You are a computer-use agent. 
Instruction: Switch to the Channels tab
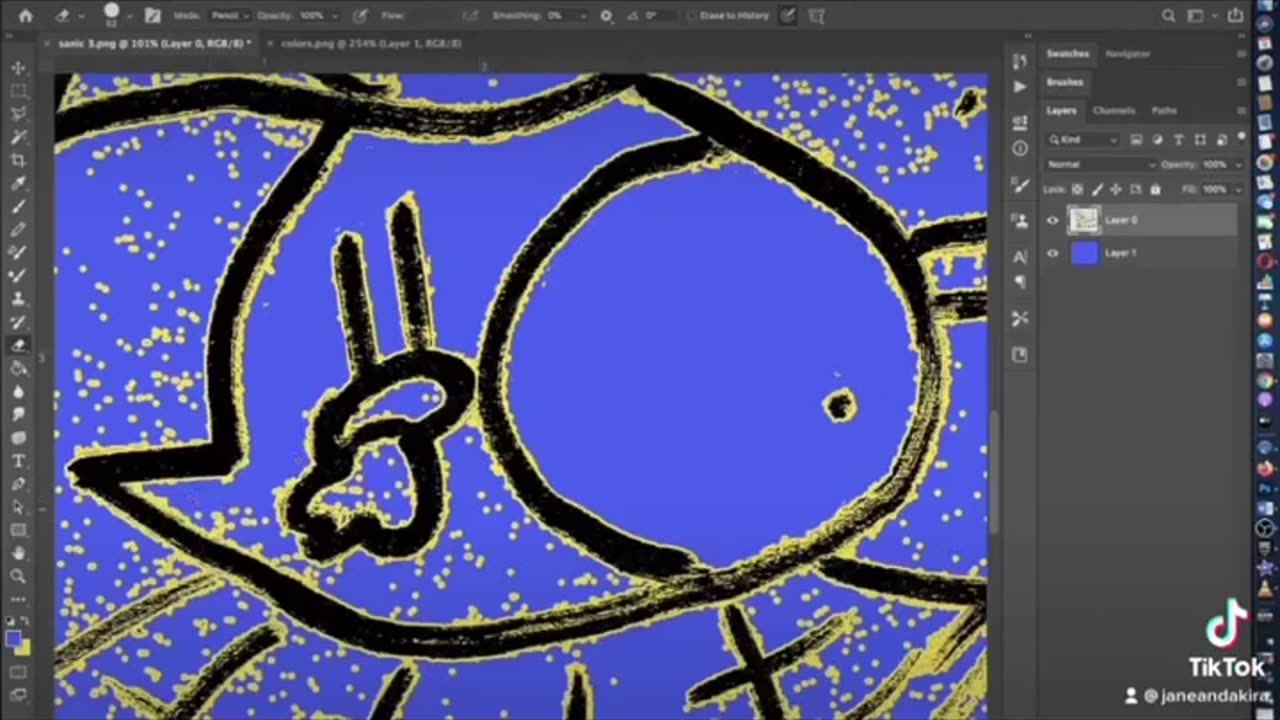1113,111
